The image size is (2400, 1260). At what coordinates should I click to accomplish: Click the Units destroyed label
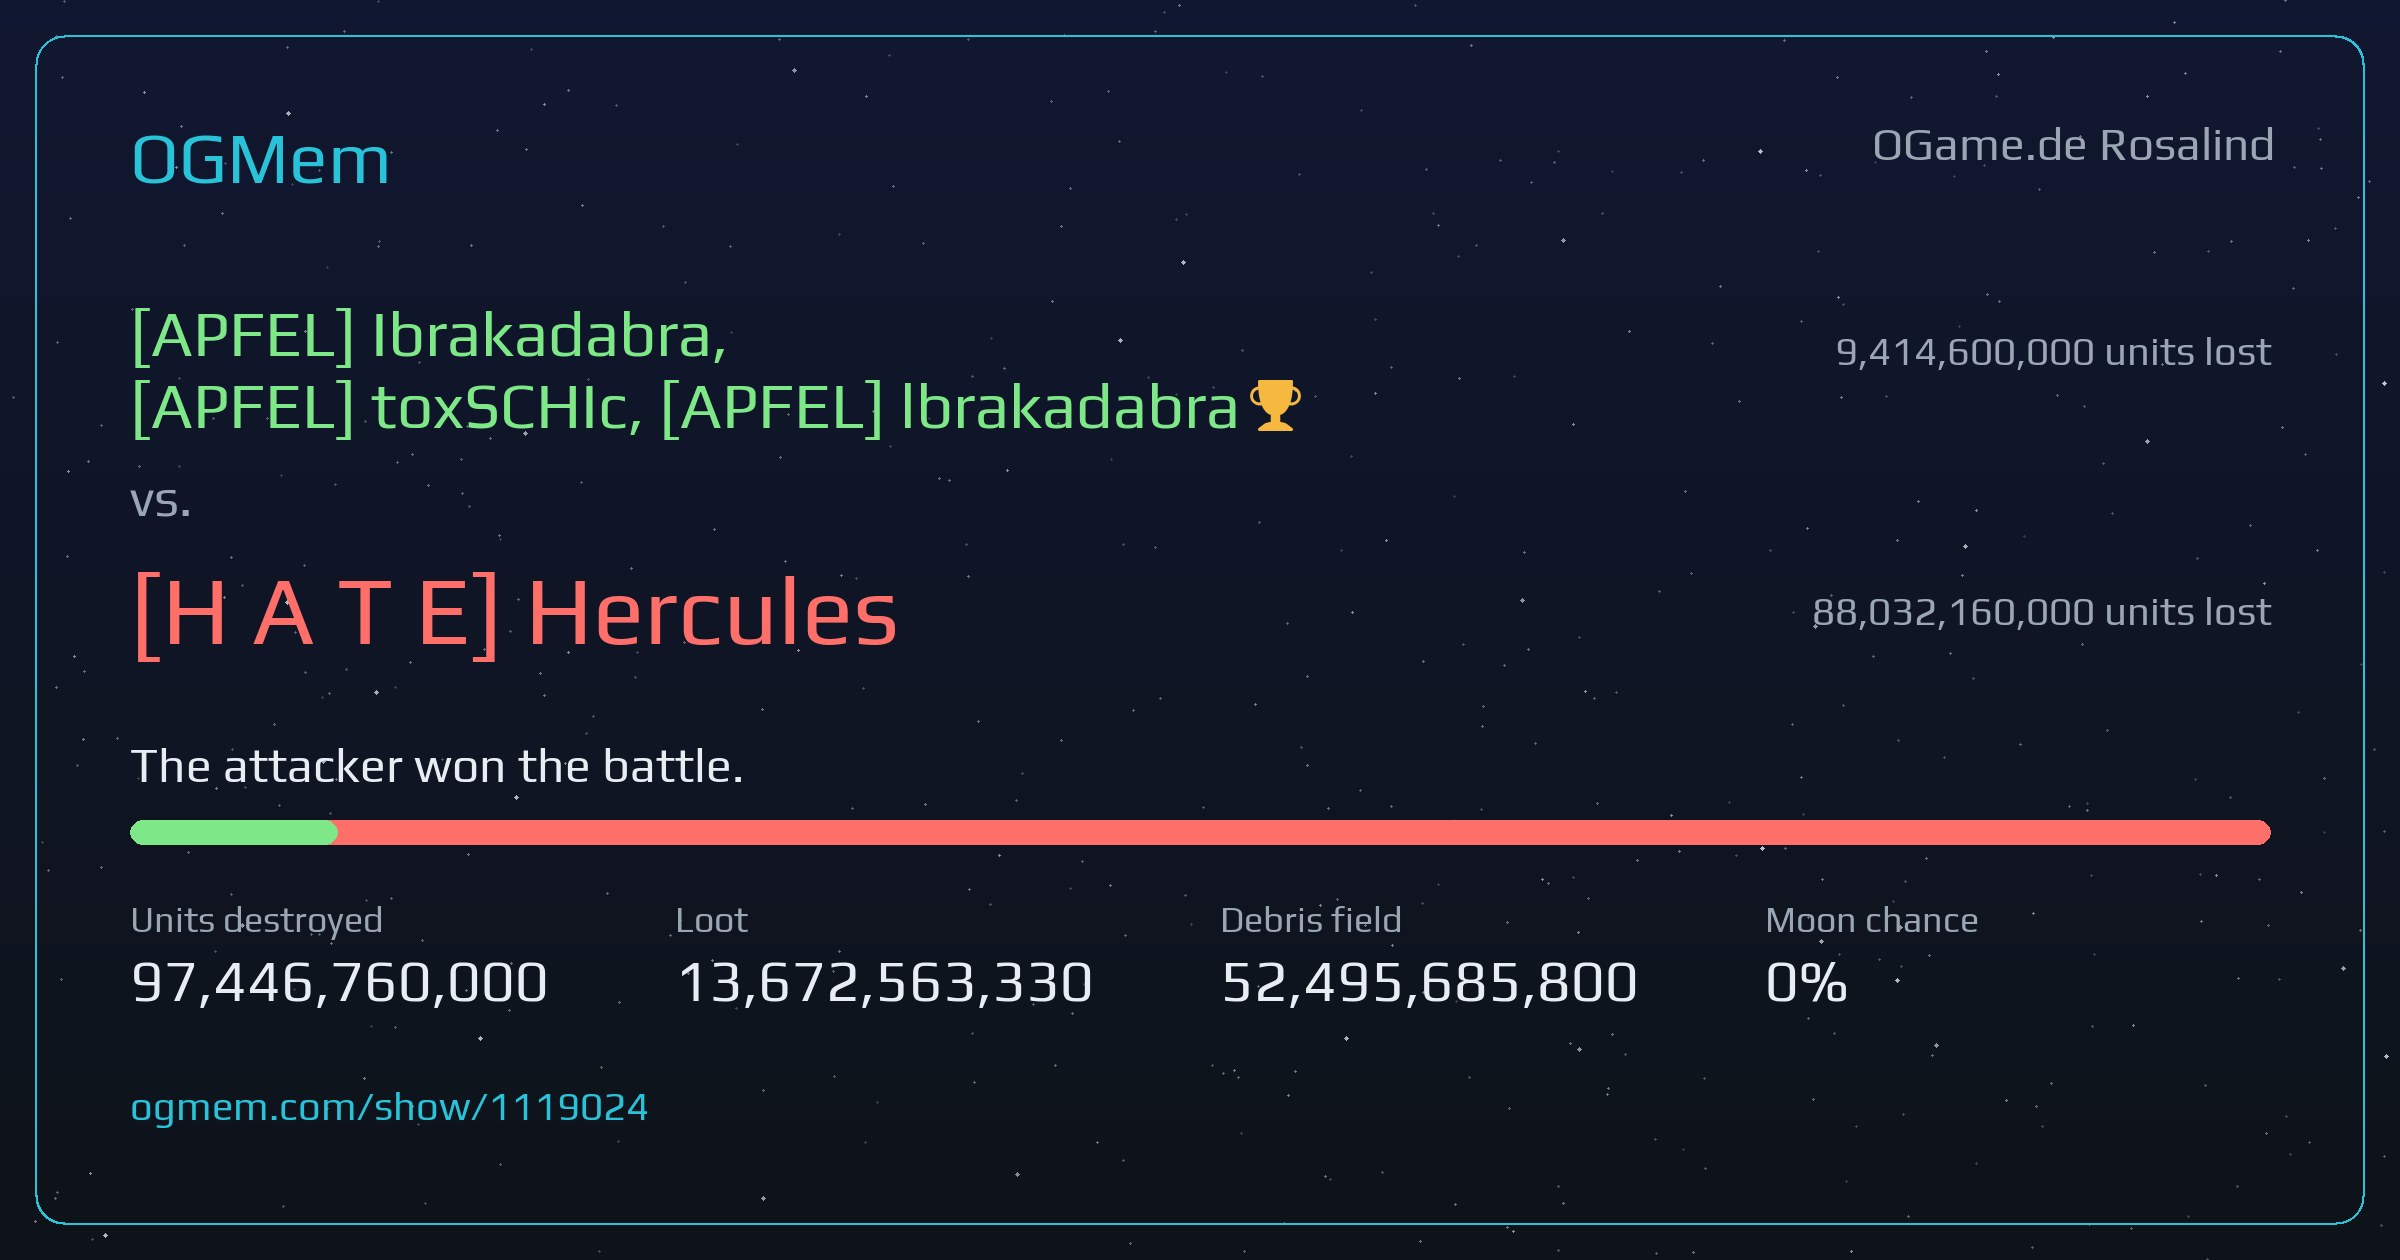pyautogui.click(x=257, y=921)
